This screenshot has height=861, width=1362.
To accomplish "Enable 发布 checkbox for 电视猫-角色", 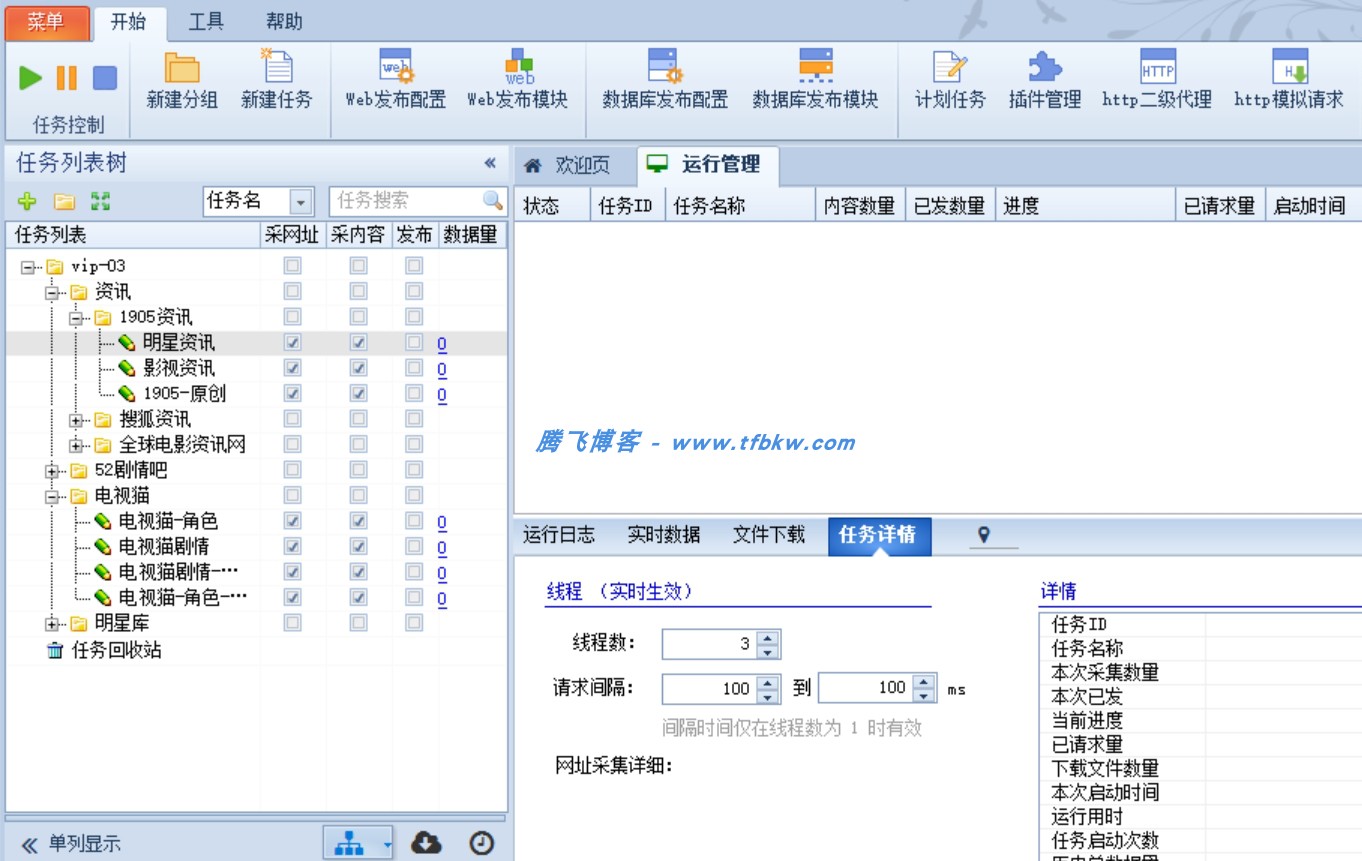I will point(414,521).
